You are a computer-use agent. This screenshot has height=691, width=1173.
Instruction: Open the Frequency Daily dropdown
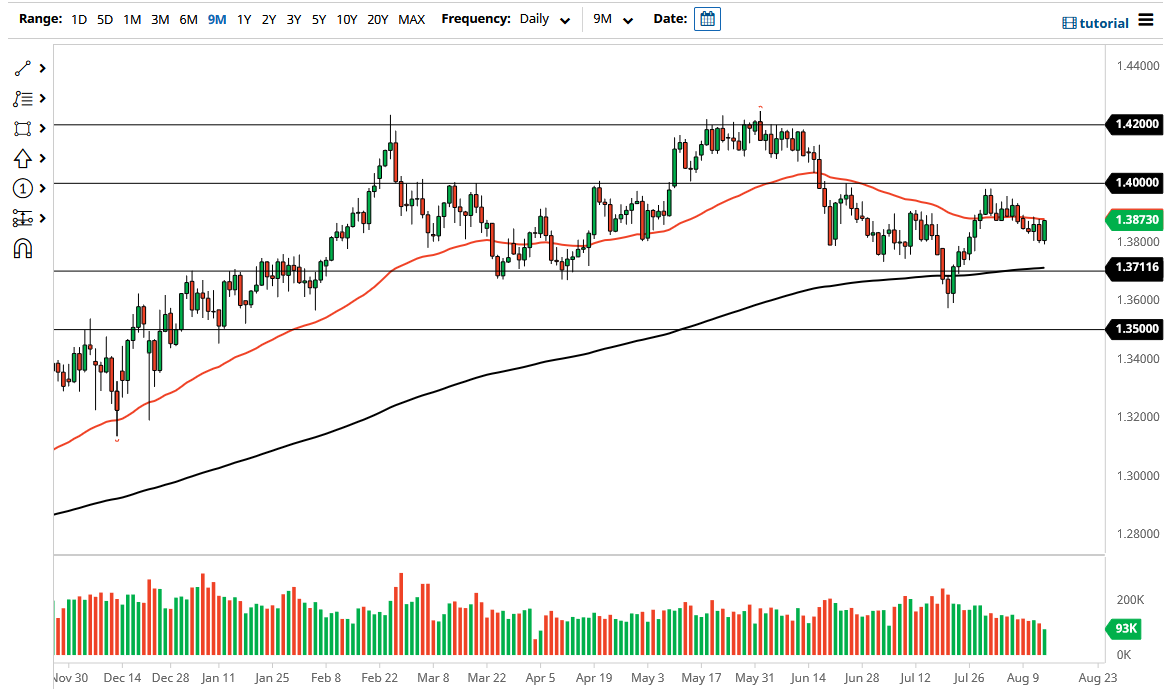[x=545, y=19]
